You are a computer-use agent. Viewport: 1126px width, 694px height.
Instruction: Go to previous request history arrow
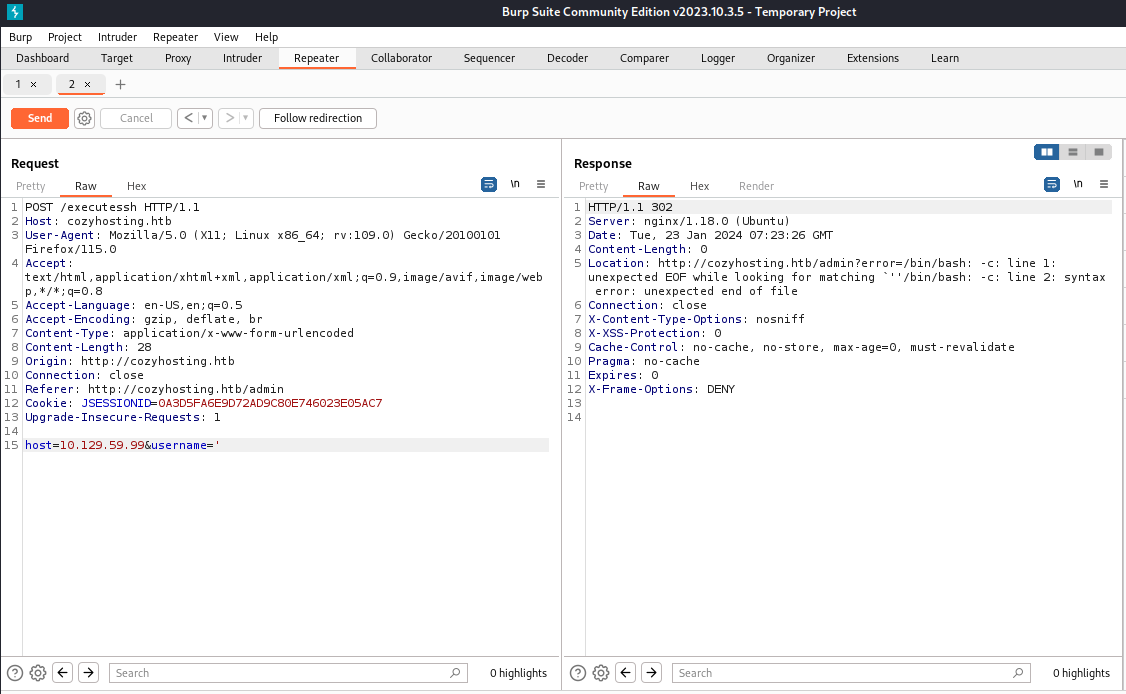pyautogui.click(x=188, y=118)
